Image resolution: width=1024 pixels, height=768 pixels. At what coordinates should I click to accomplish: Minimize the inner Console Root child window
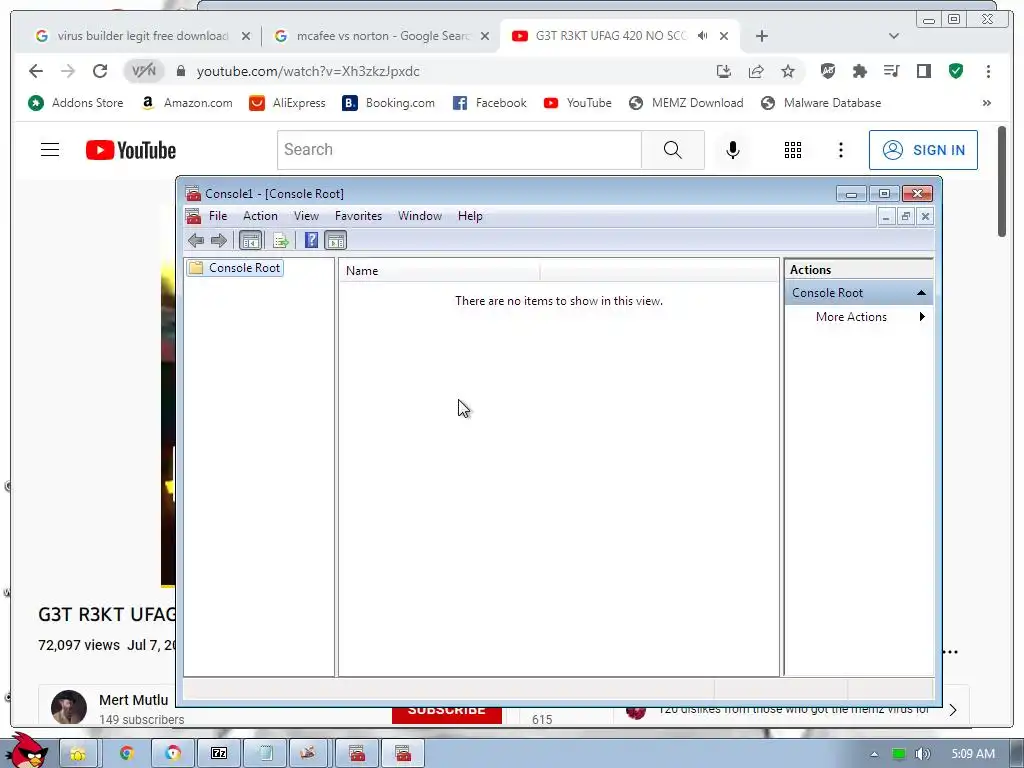pyautogui.click(x=886, y=216)
